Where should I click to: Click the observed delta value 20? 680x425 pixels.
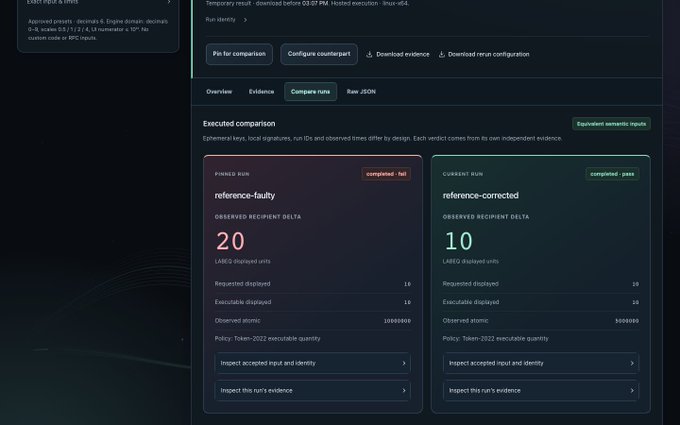231,241
